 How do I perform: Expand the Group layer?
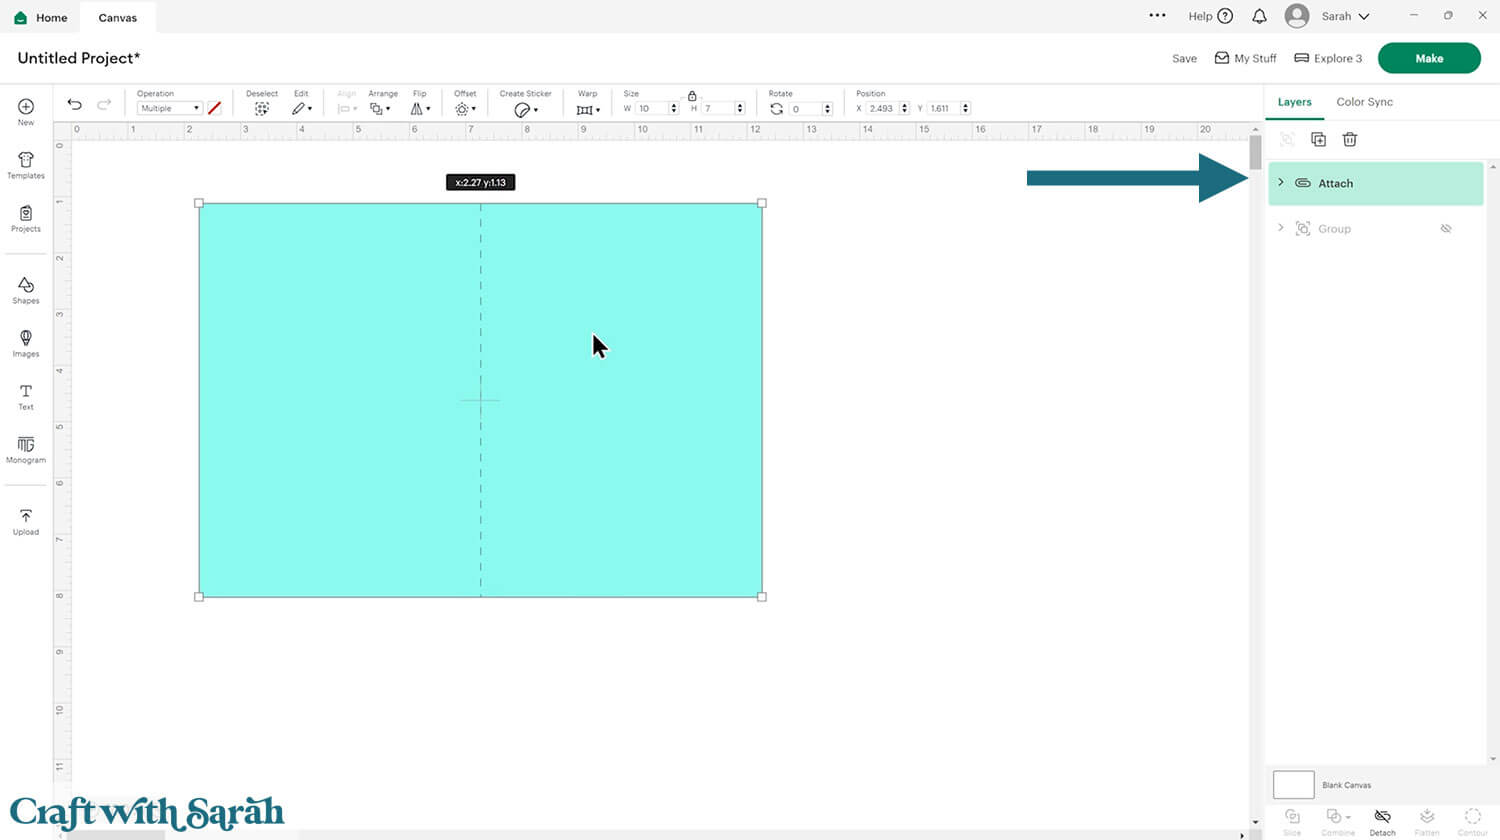point(1281,229)
